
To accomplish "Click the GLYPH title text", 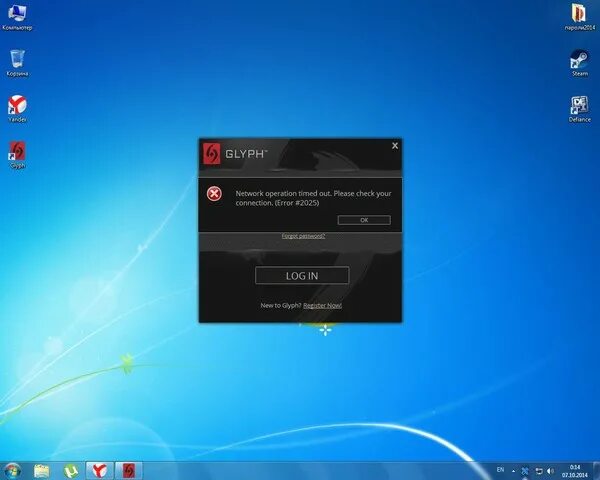I will tap(246, 154).
